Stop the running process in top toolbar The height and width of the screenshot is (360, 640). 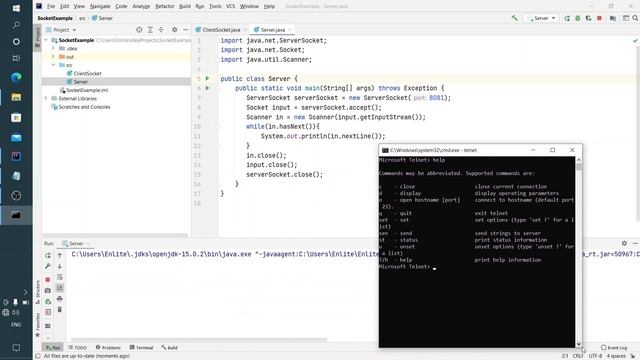pyautogui.click(x=599, y=18)
